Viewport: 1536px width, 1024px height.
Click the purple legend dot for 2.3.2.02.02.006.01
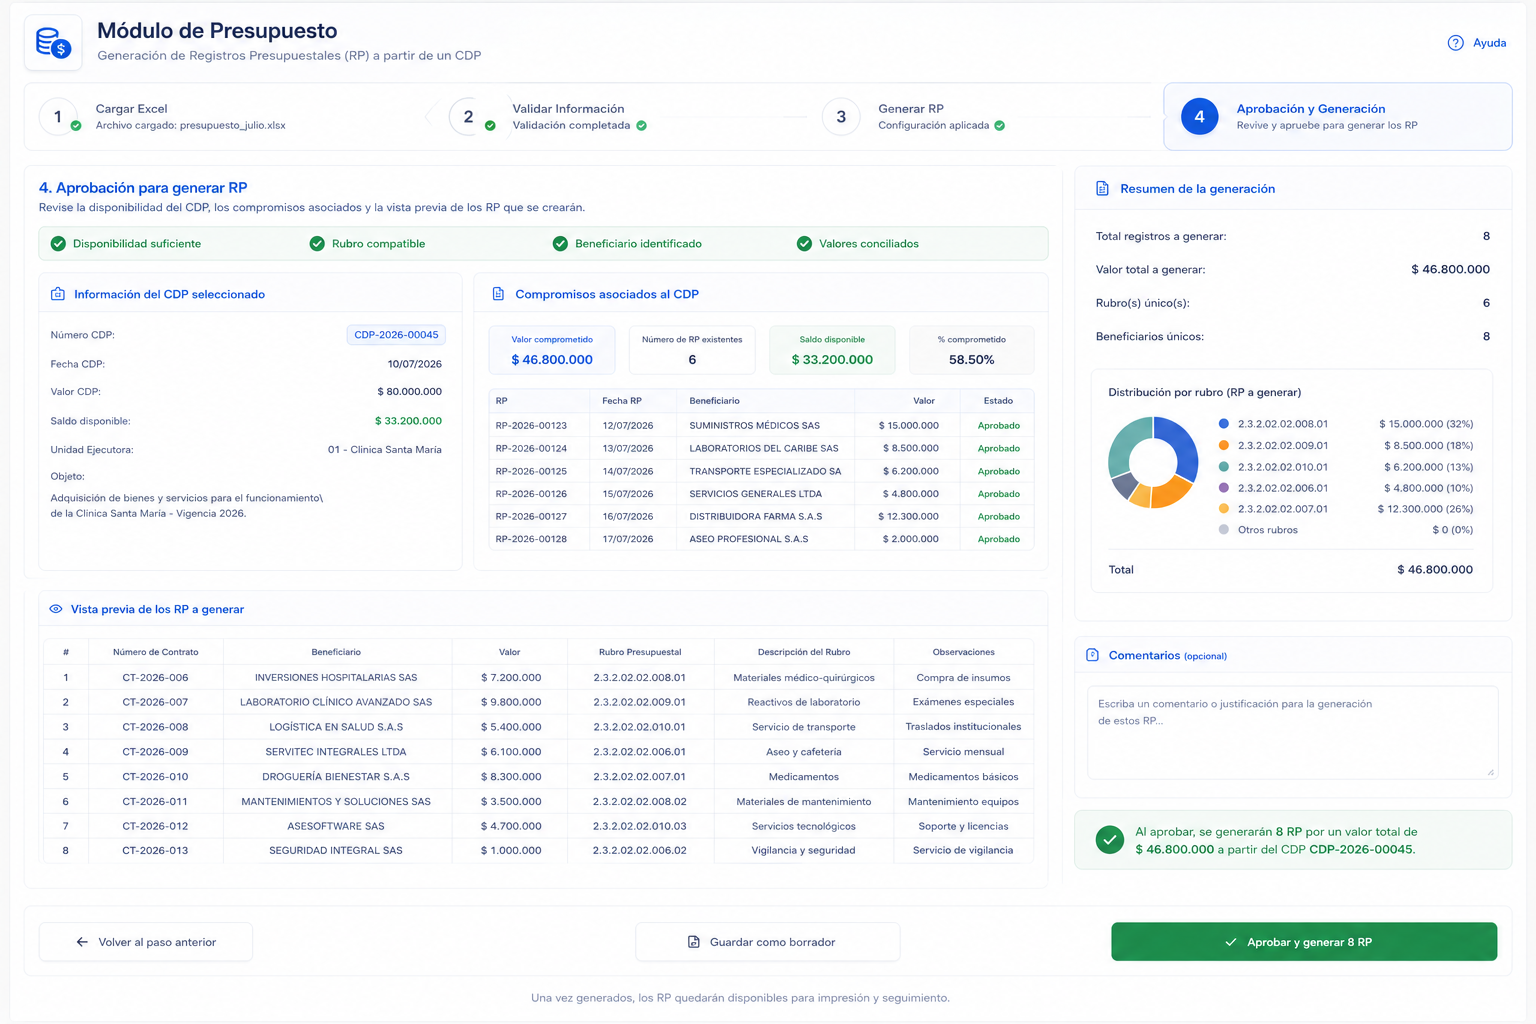pyautogui.click(x=1224, y=488)
